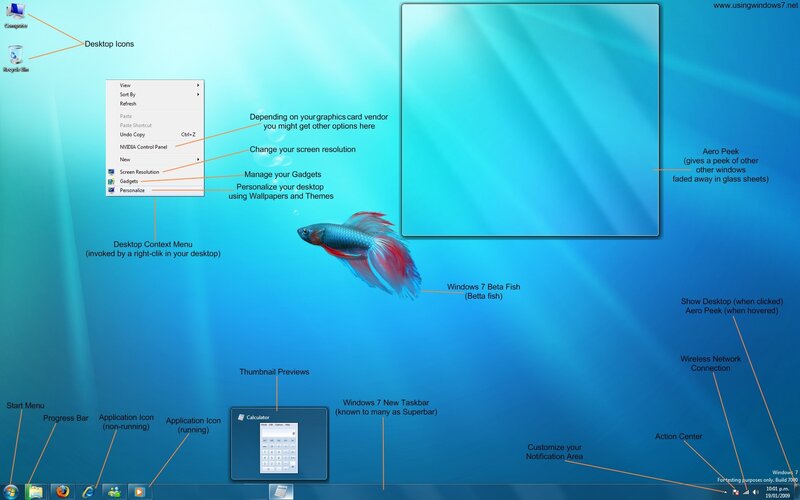Viewport: 800px width, 500px height.
Task: Click the Gadgets menu item icon
Action: (111, 181)
